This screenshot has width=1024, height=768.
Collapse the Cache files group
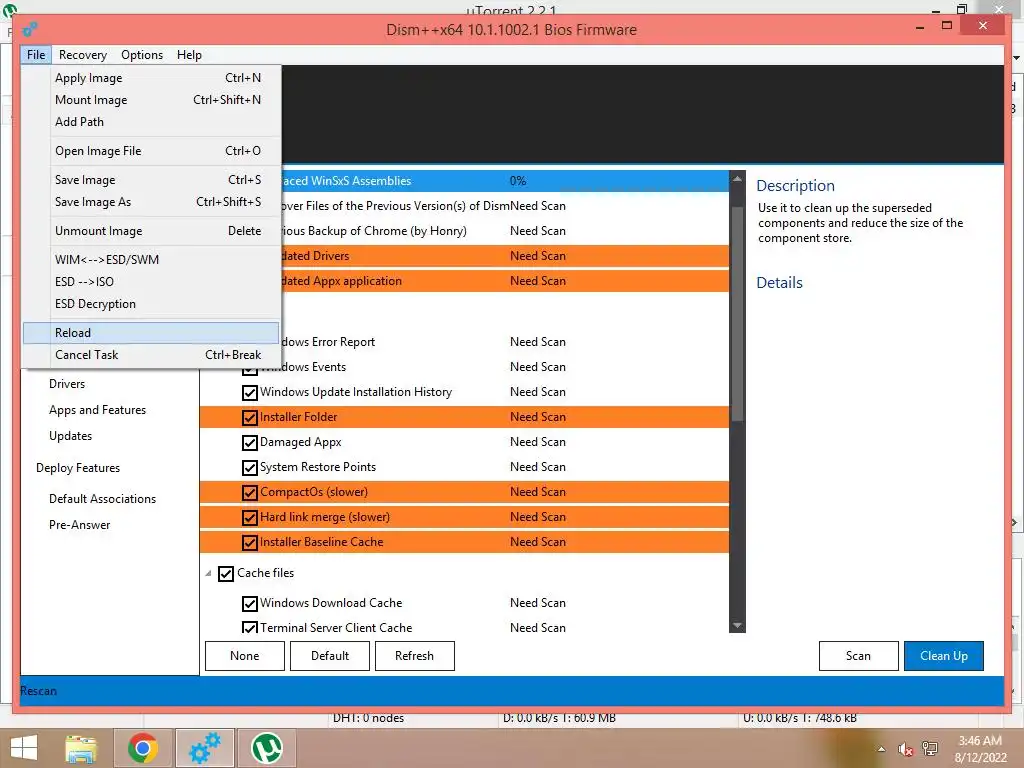pyautogui.click(x=208, y=573)
